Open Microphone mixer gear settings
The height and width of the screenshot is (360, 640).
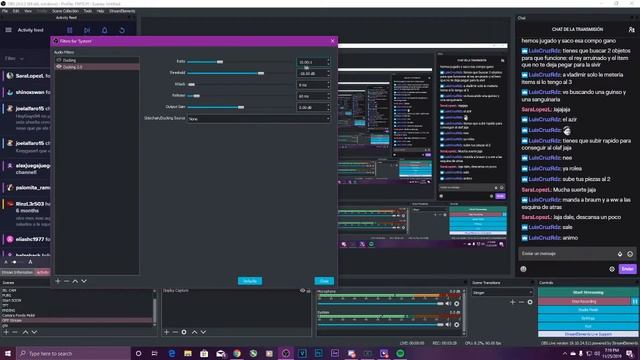pyautogui.click(x=457, y=303)
